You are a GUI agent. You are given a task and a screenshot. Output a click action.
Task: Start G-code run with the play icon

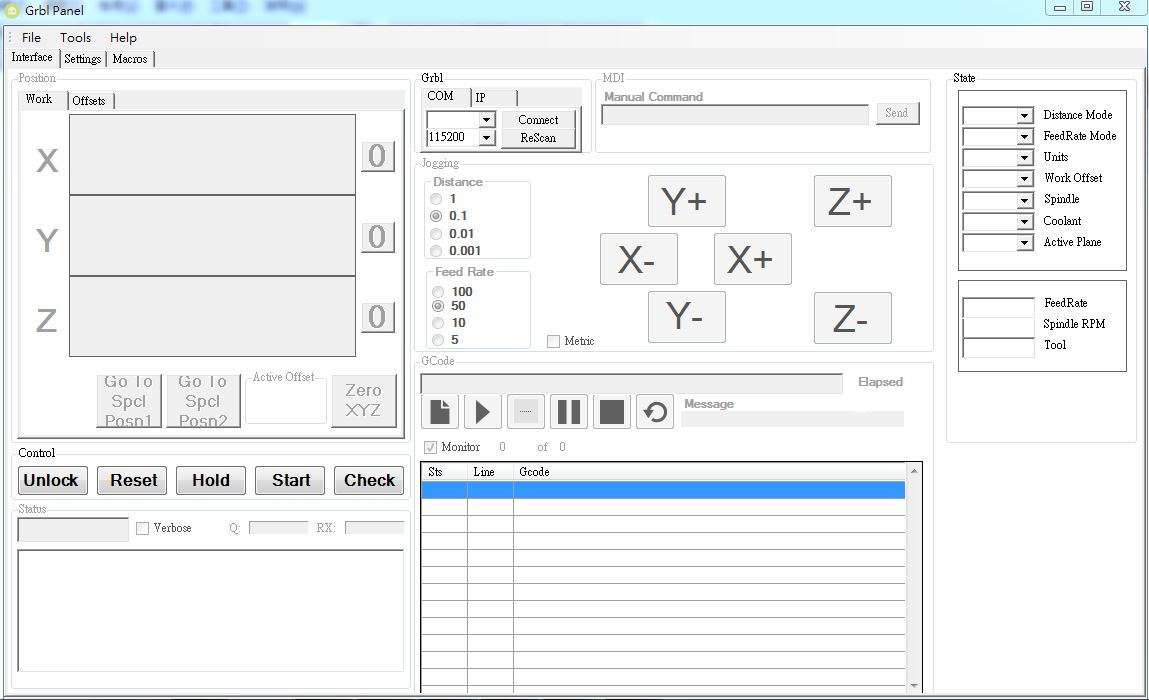click(482, 411)
